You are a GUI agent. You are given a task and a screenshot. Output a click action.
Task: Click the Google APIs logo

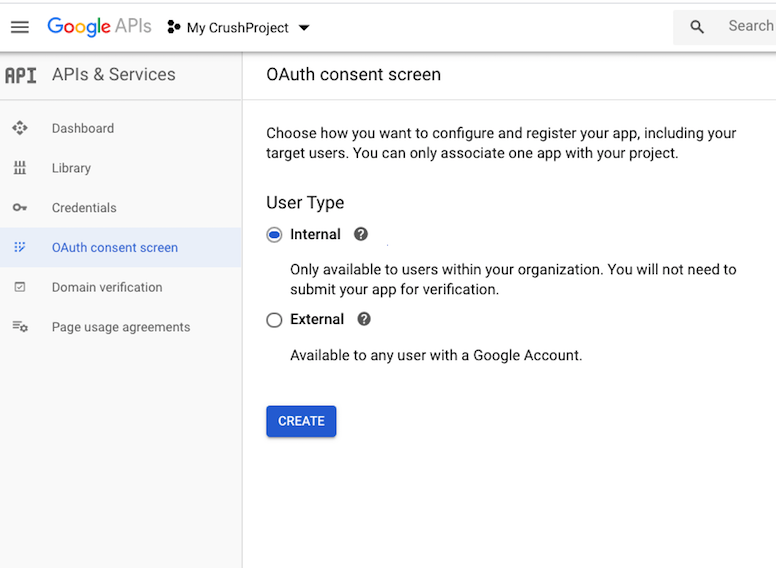pyautogui.click(x=99, y=27)
